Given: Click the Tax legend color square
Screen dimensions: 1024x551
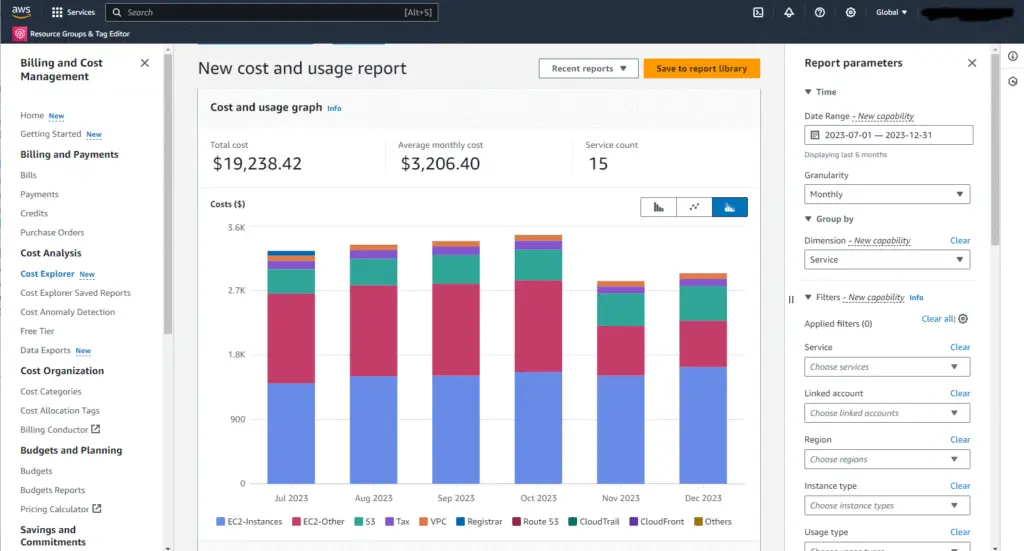Looking at the screenshot, I should (x=389, y=522).
